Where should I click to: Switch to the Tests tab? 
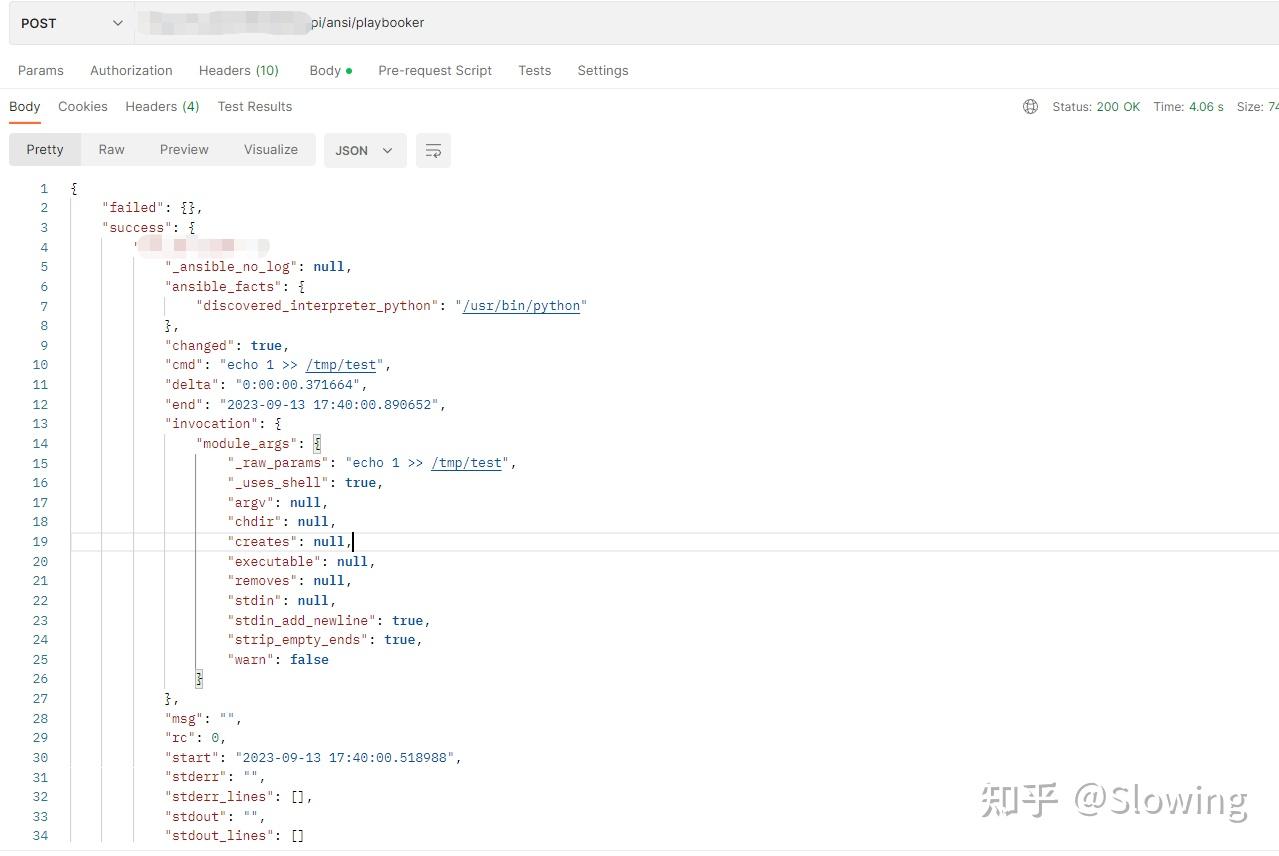[x=534, y=70]
